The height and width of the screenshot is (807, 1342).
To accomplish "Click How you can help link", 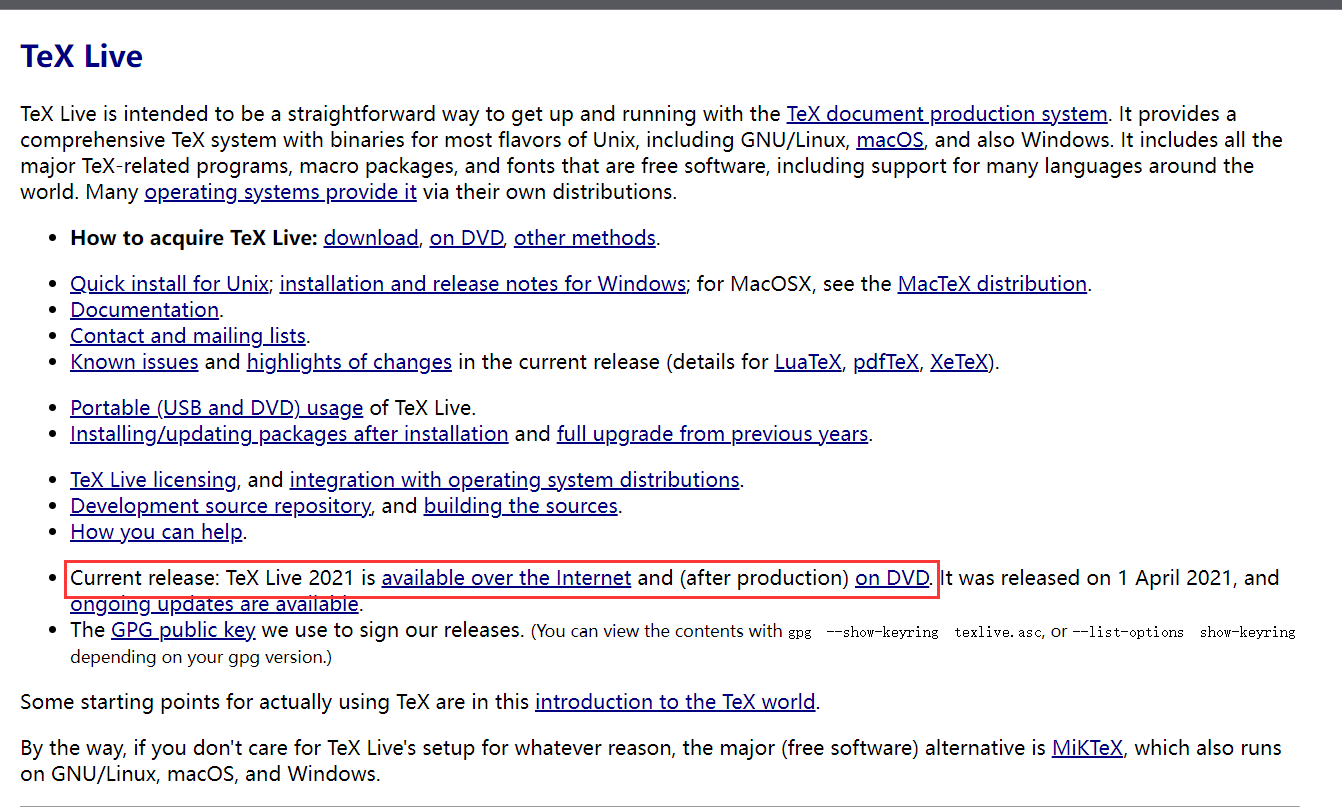I will click(156, 532).
